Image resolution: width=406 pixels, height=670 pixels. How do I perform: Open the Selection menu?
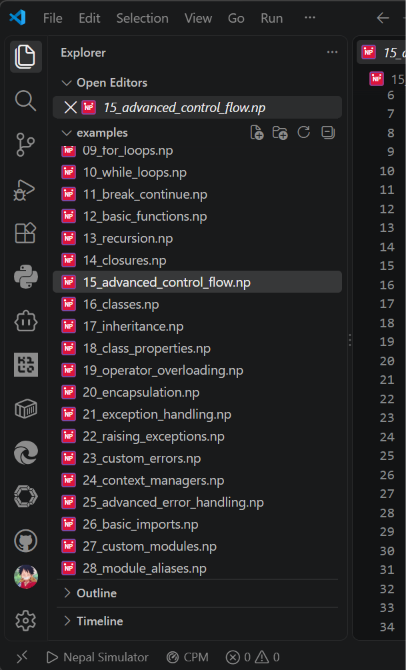[142, 18]
